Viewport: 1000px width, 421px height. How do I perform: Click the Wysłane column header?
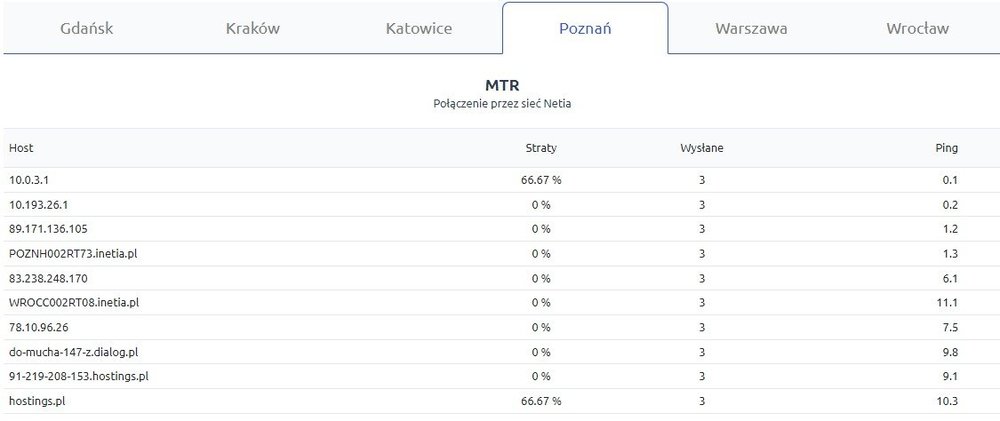(702, 148)
